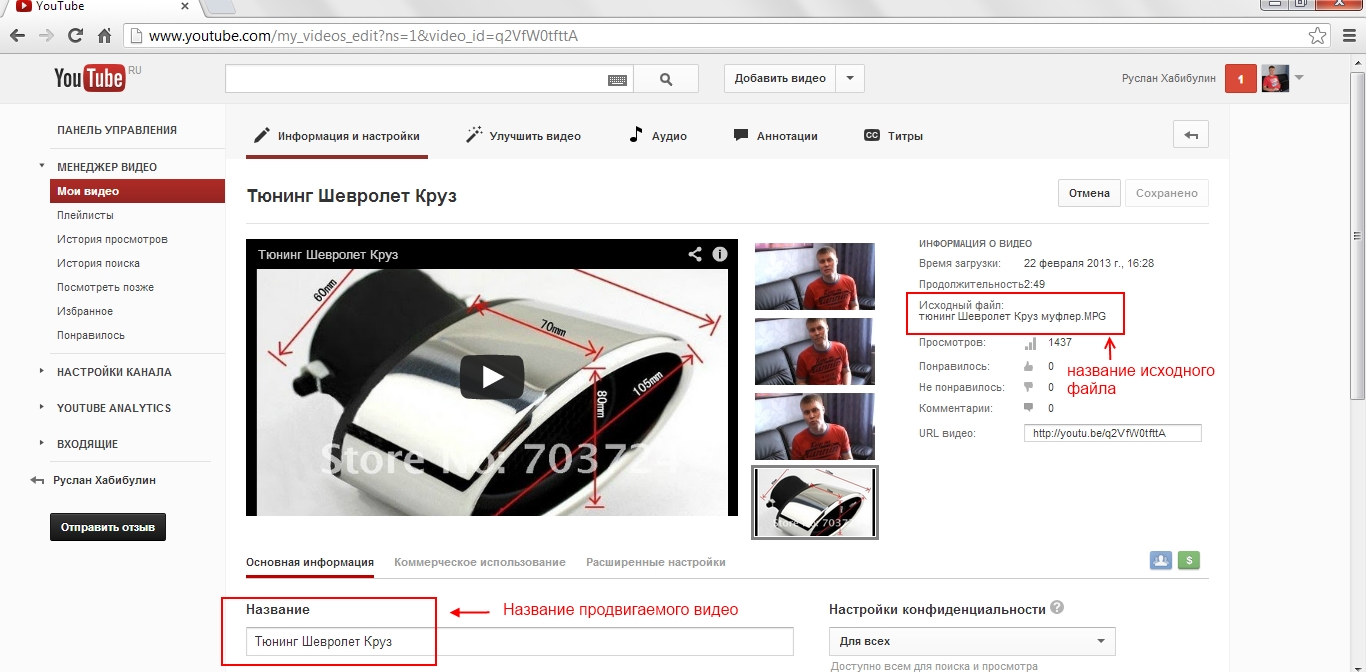1366x672 pixels.
Task: Open ПАНЕЛЬ УПРАВЛЕНИЯ link
Action: coord(117,130)
